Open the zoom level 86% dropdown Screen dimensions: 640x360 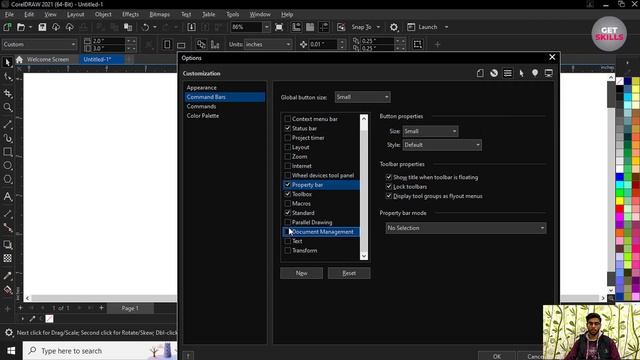pyautogui.click(x=266, y=27)
